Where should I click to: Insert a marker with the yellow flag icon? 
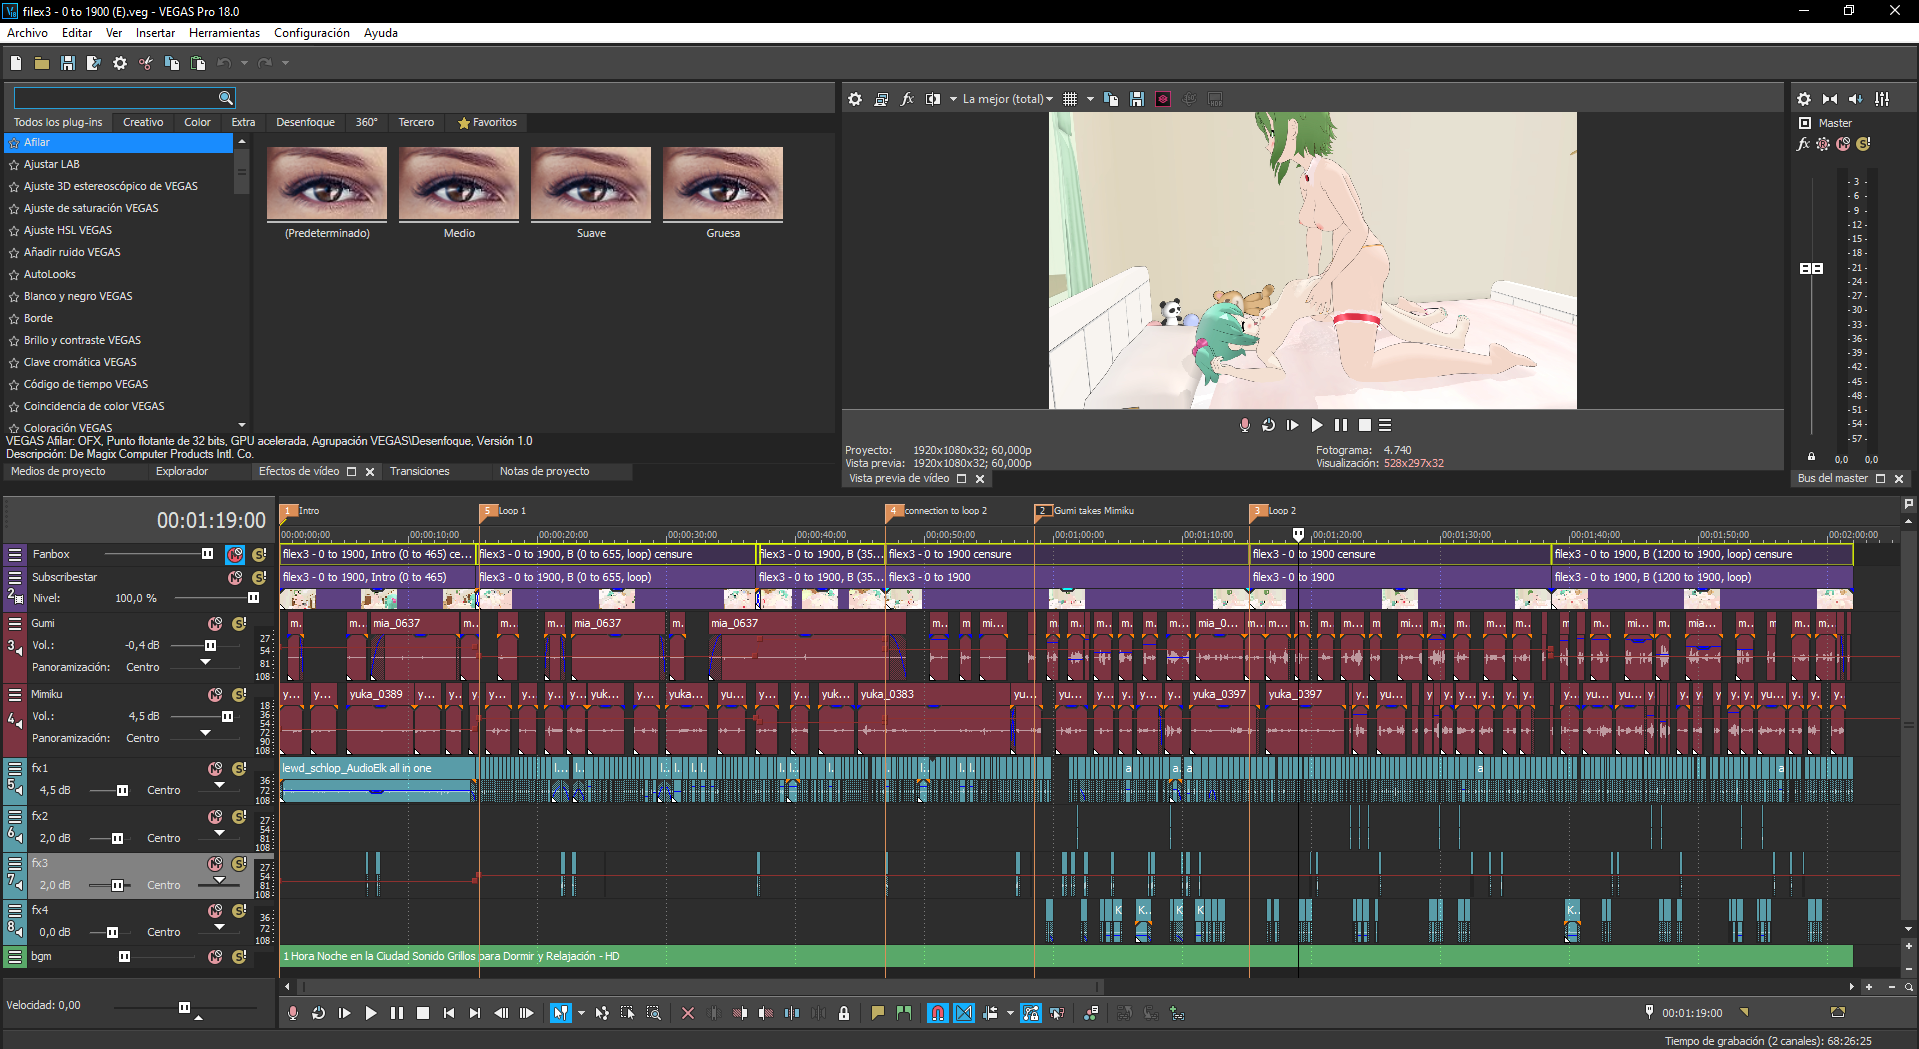click(878, 1013)
